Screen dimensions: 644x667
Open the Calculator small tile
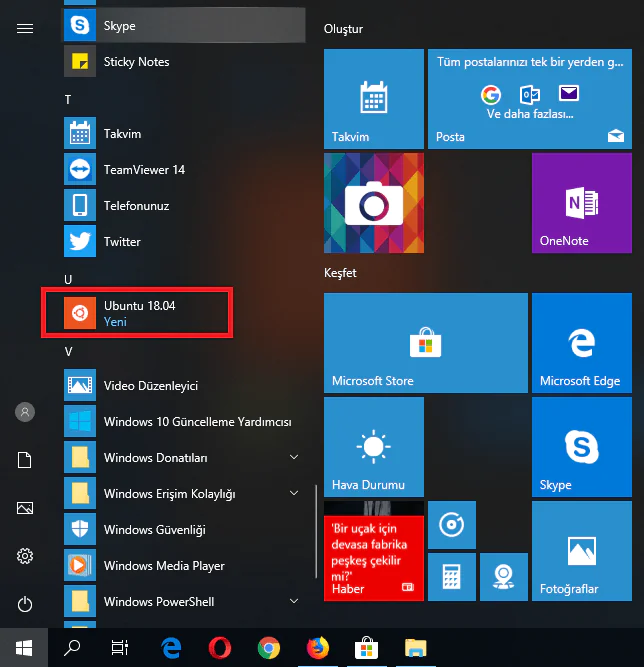451,577
